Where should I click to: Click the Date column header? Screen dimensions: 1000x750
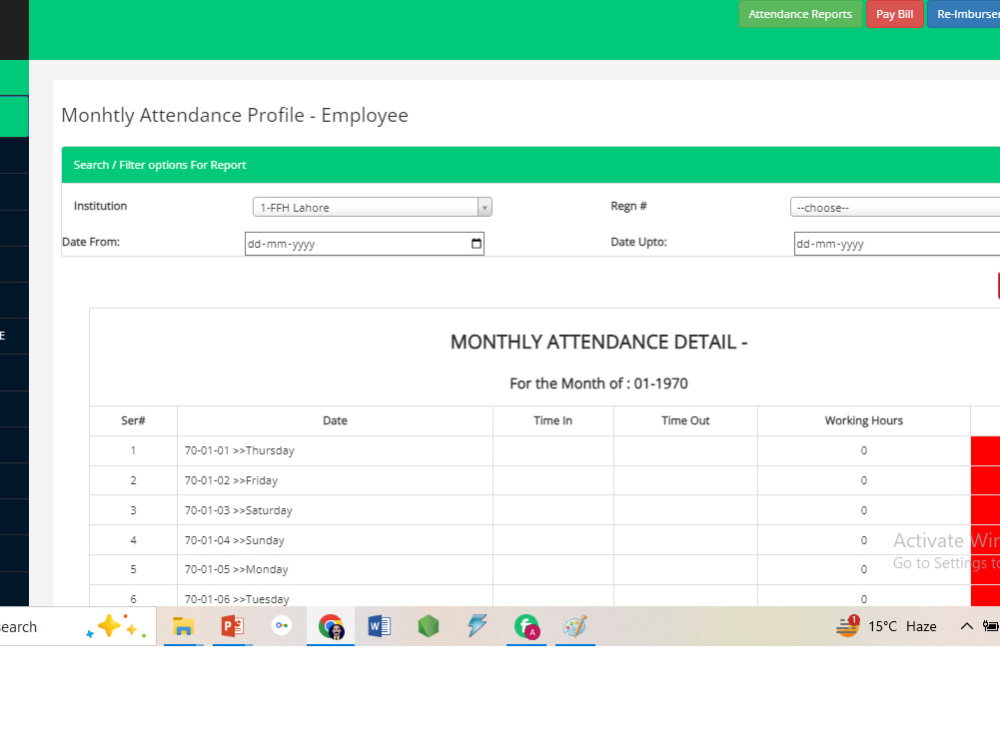tap(335, 421)
